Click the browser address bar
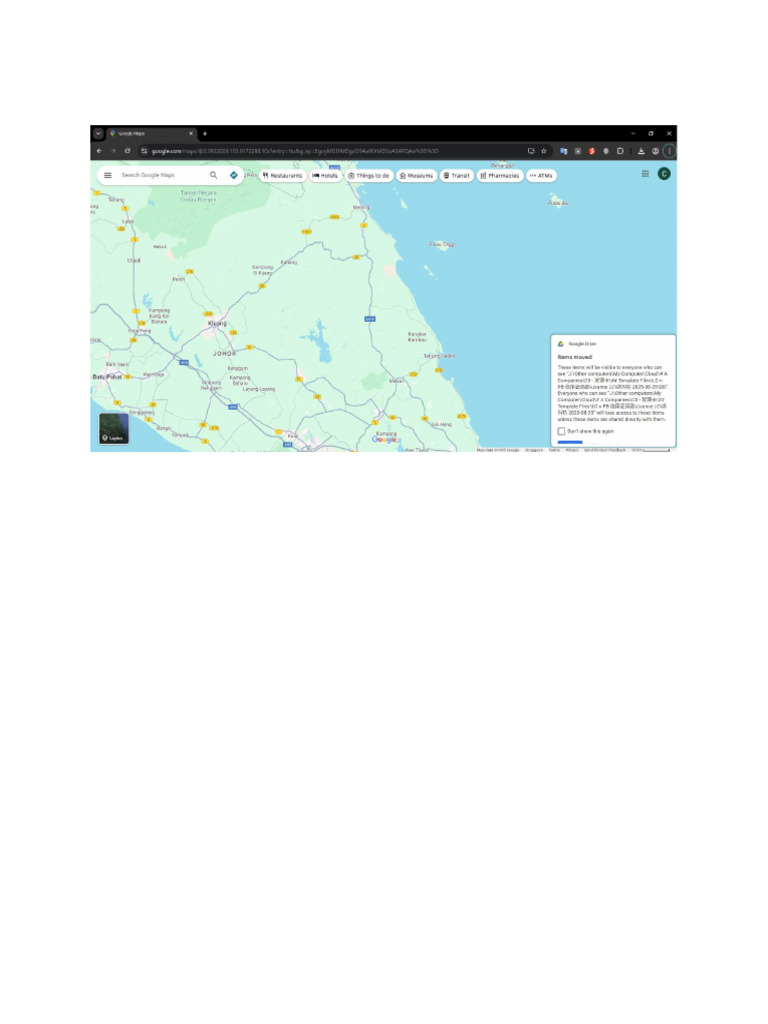The image size is (768, 1024). click(333, 151)
